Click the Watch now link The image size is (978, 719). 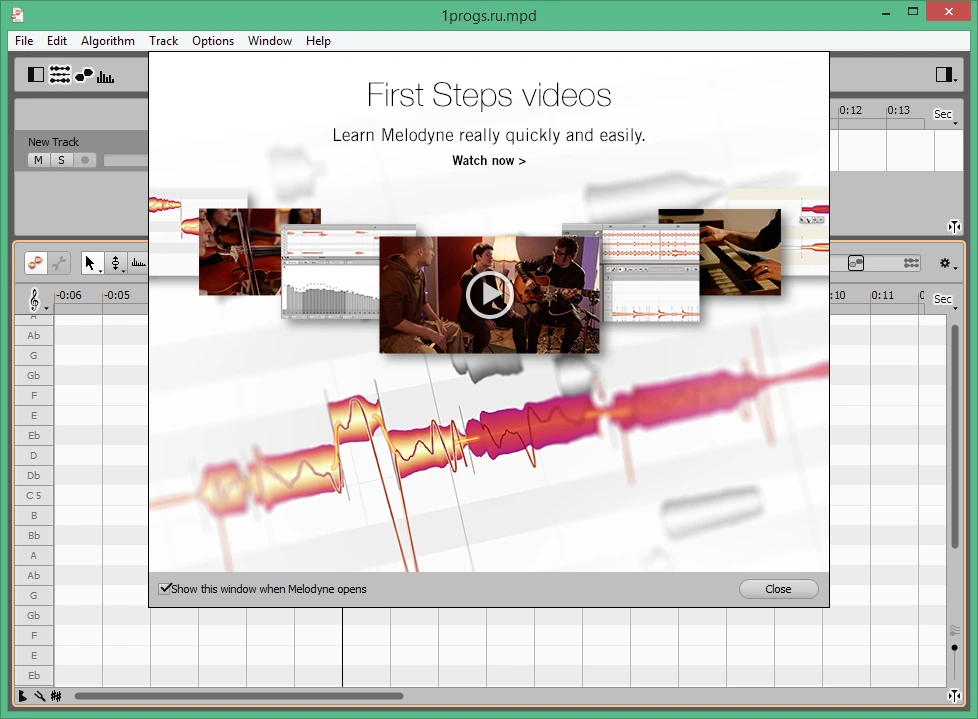(x=489, y=161)
